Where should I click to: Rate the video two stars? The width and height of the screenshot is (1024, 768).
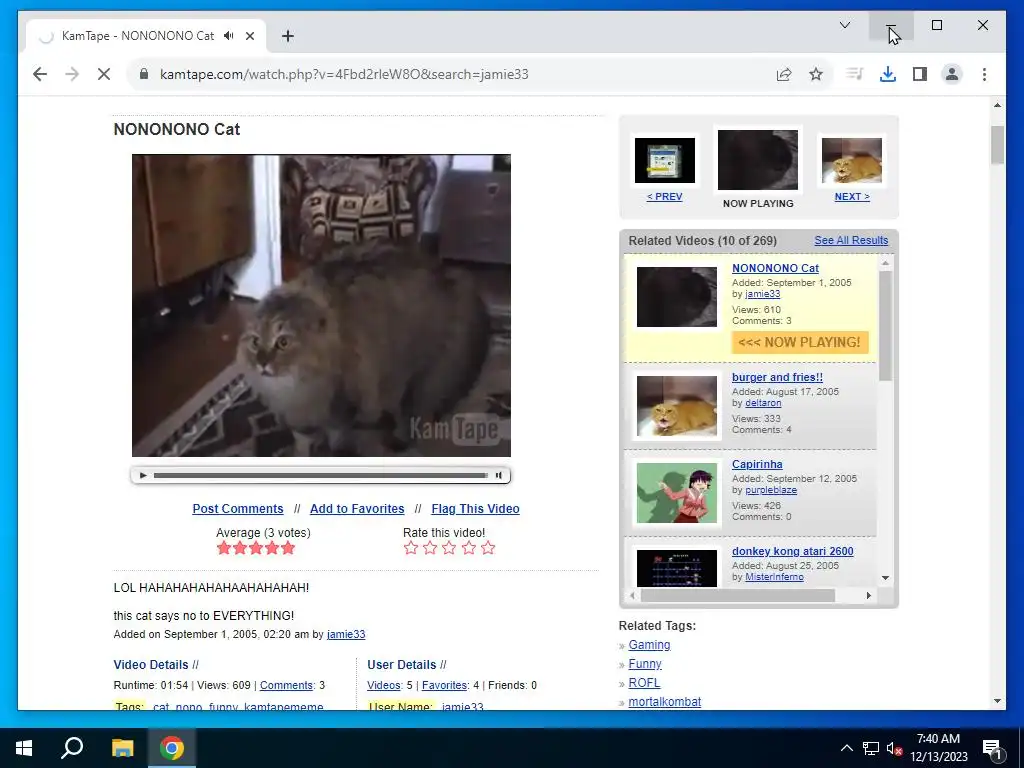pos(430,548)
